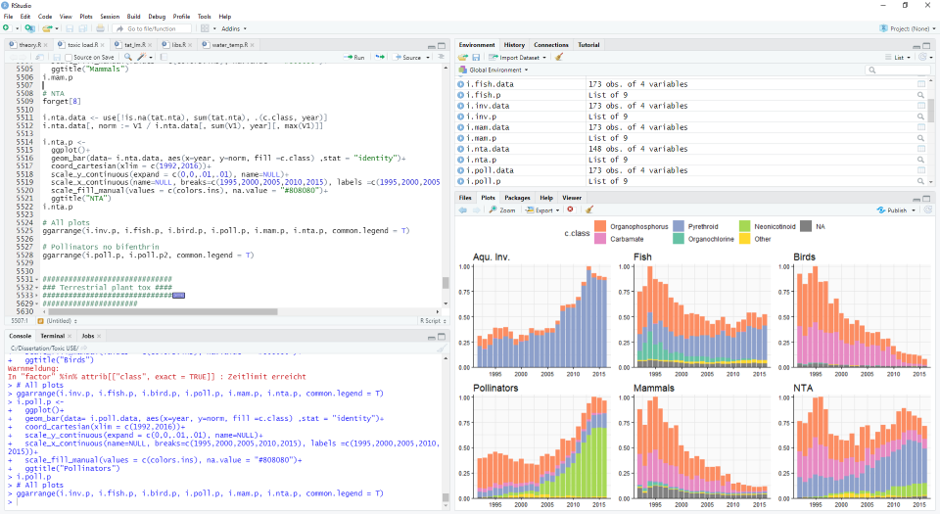Load workspace with the Environment folder icon

(463, 58)
